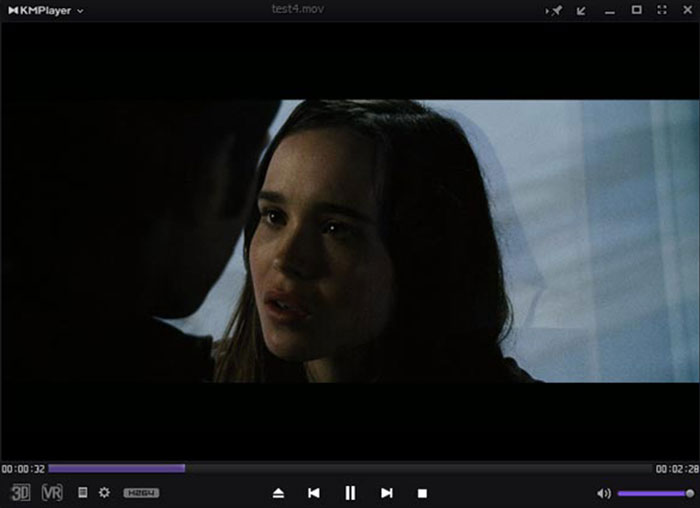Minimize the player window
This screenshot has height=508, width=700.
pos(609,10)
